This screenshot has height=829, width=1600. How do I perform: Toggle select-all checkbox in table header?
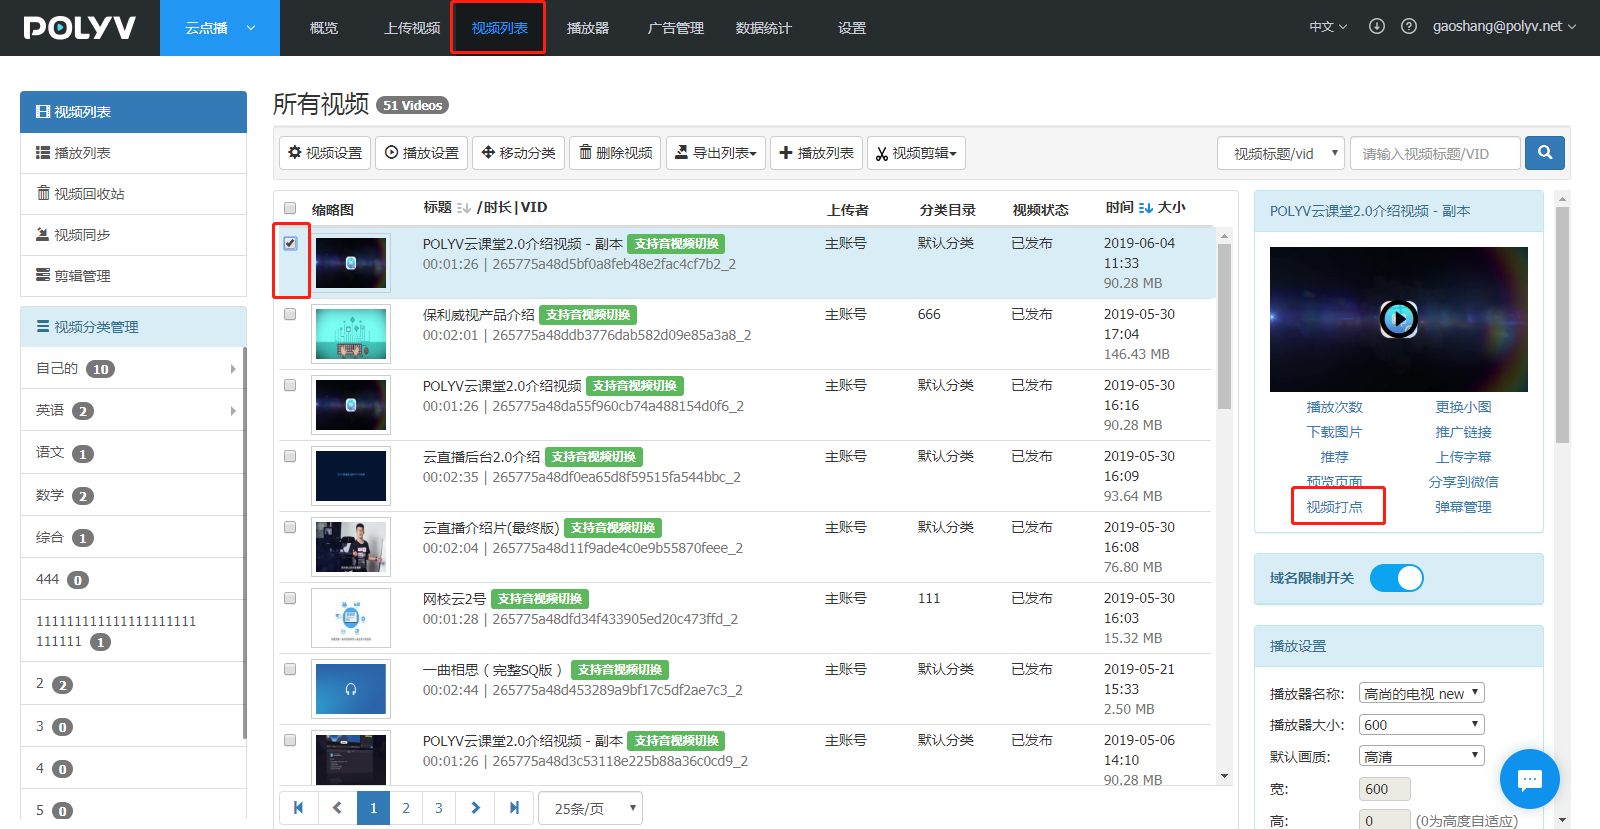tap(290, 208)
